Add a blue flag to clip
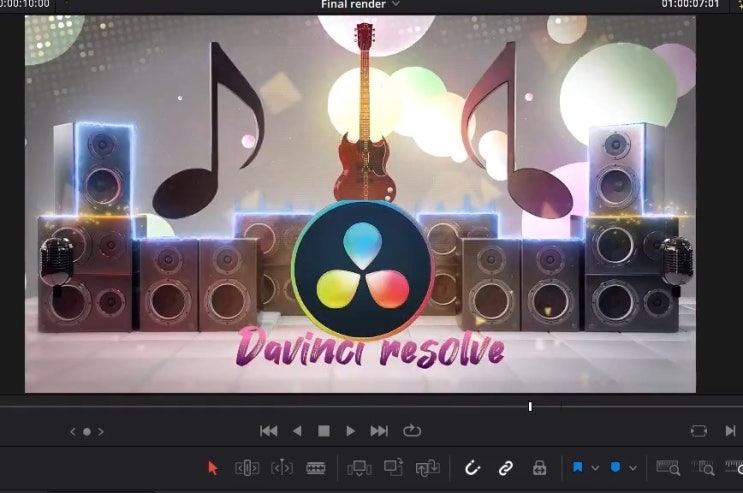 click(x=578, y=467)
